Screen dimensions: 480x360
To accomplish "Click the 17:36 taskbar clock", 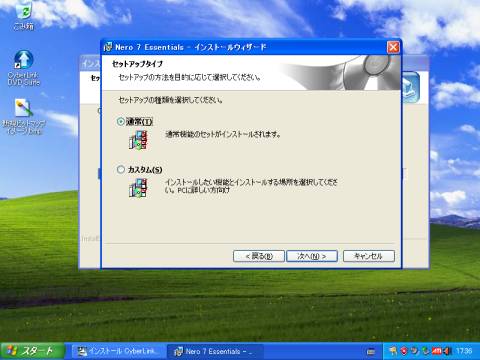I will [x=464, y=351].
